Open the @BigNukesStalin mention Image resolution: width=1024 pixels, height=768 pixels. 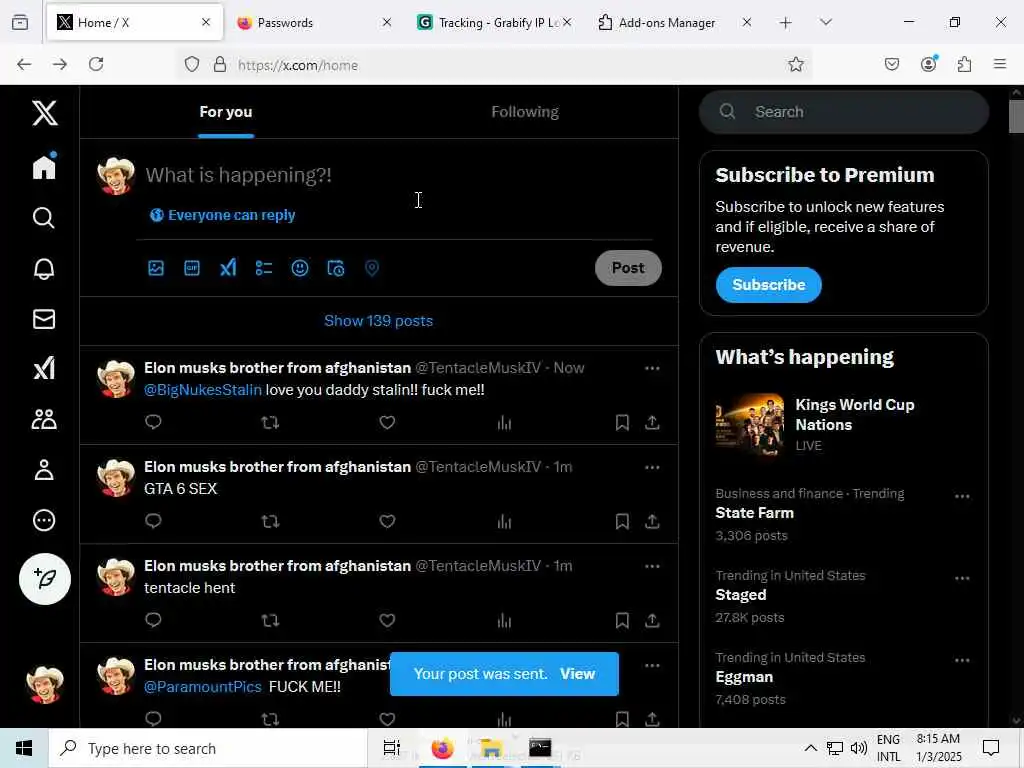tap(202, 390)
